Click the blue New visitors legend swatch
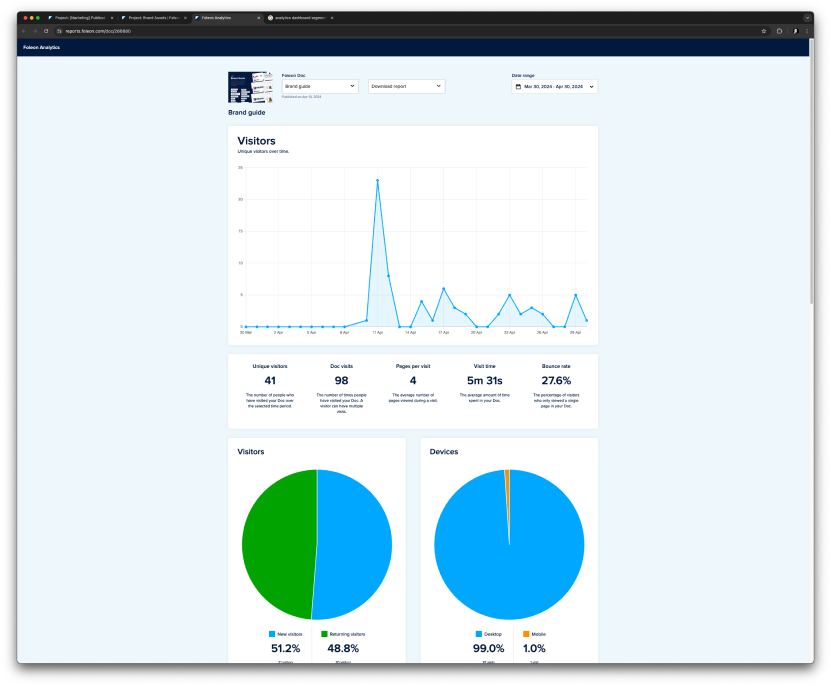This screenshot has height=686, width=831. click(x=272, y=634)
